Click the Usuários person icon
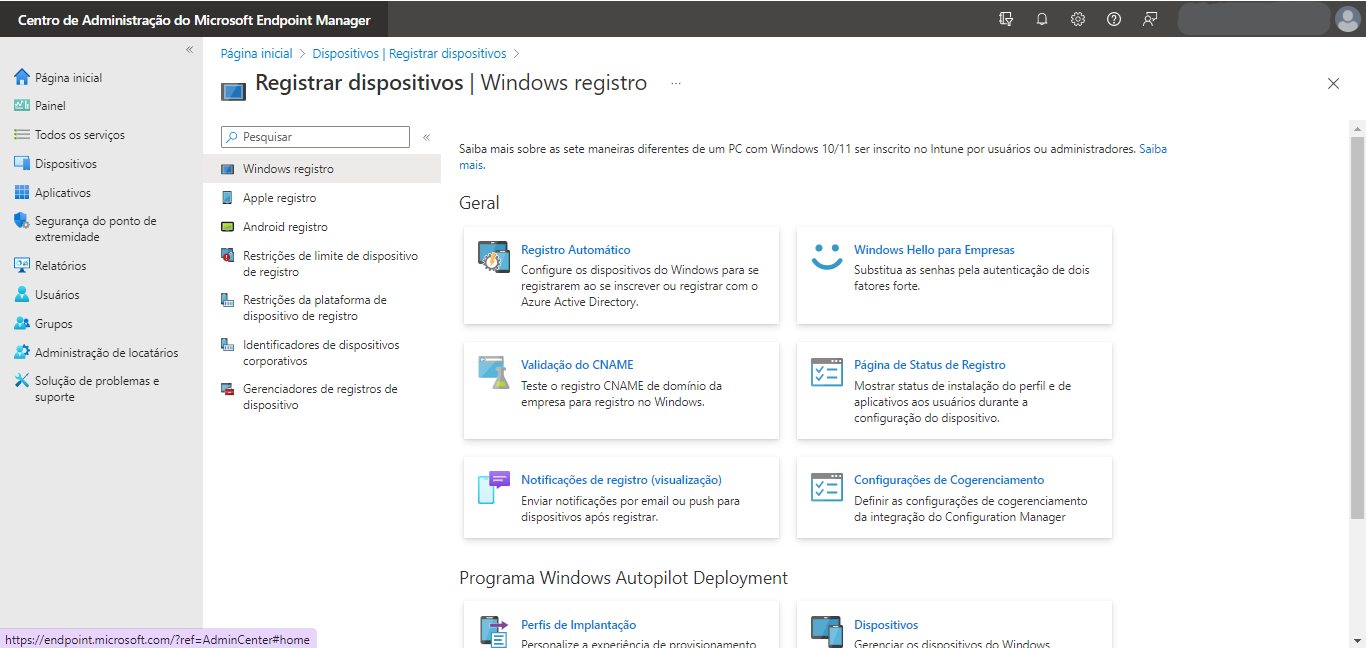The image size is (1366, 648). (22, 294)
